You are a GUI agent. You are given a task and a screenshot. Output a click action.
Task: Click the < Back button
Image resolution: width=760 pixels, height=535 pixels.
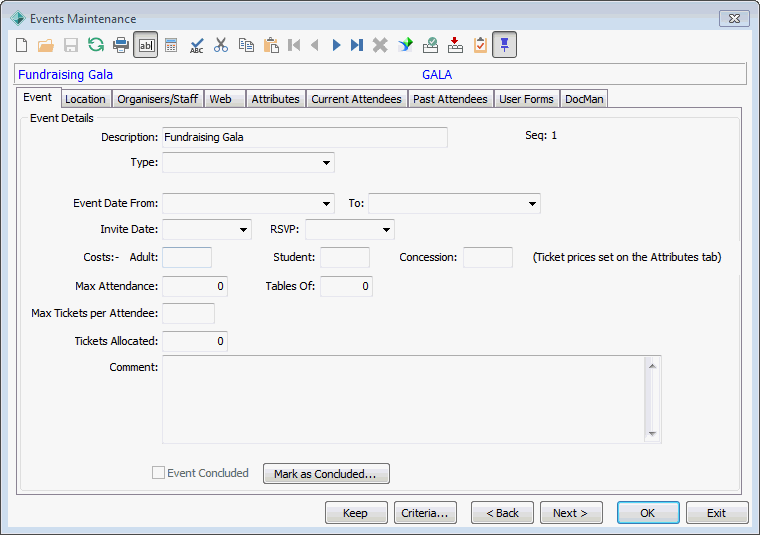coord(502,513)
